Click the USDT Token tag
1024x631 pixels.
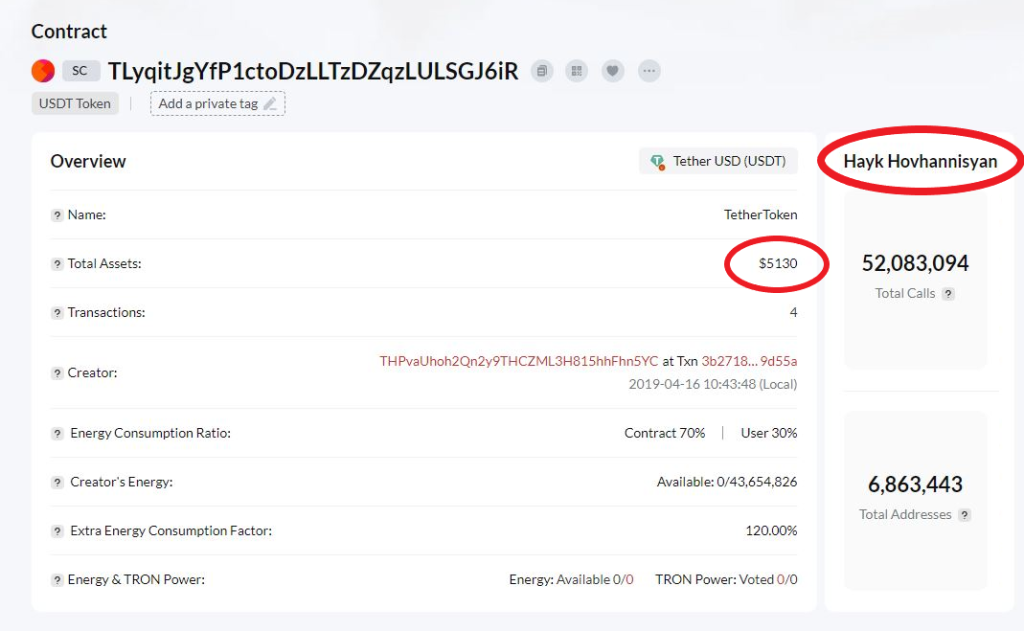tap(75, 103)
